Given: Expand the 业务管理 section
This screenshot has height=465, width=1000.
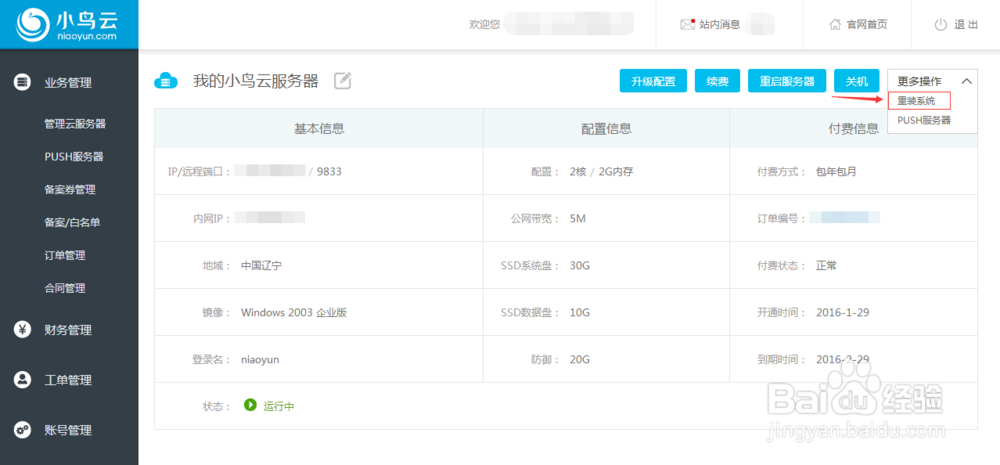Looking at the screenshot, I should 69,82.
